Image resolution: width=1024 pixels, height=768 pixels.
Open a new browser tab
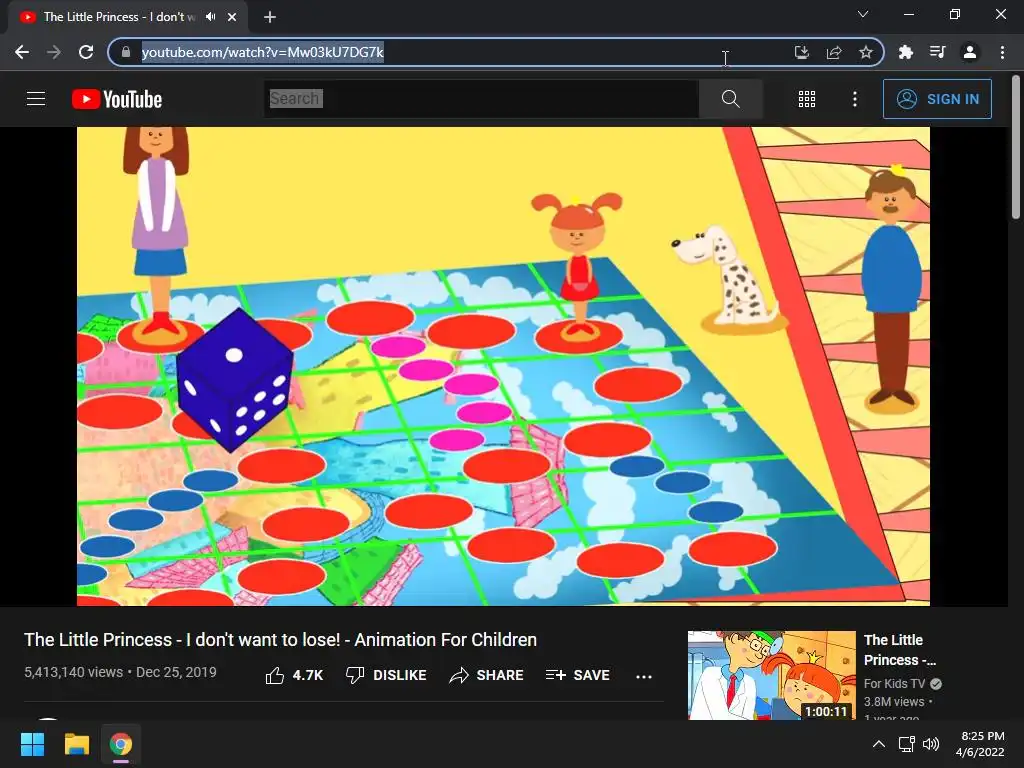point(270,17)
